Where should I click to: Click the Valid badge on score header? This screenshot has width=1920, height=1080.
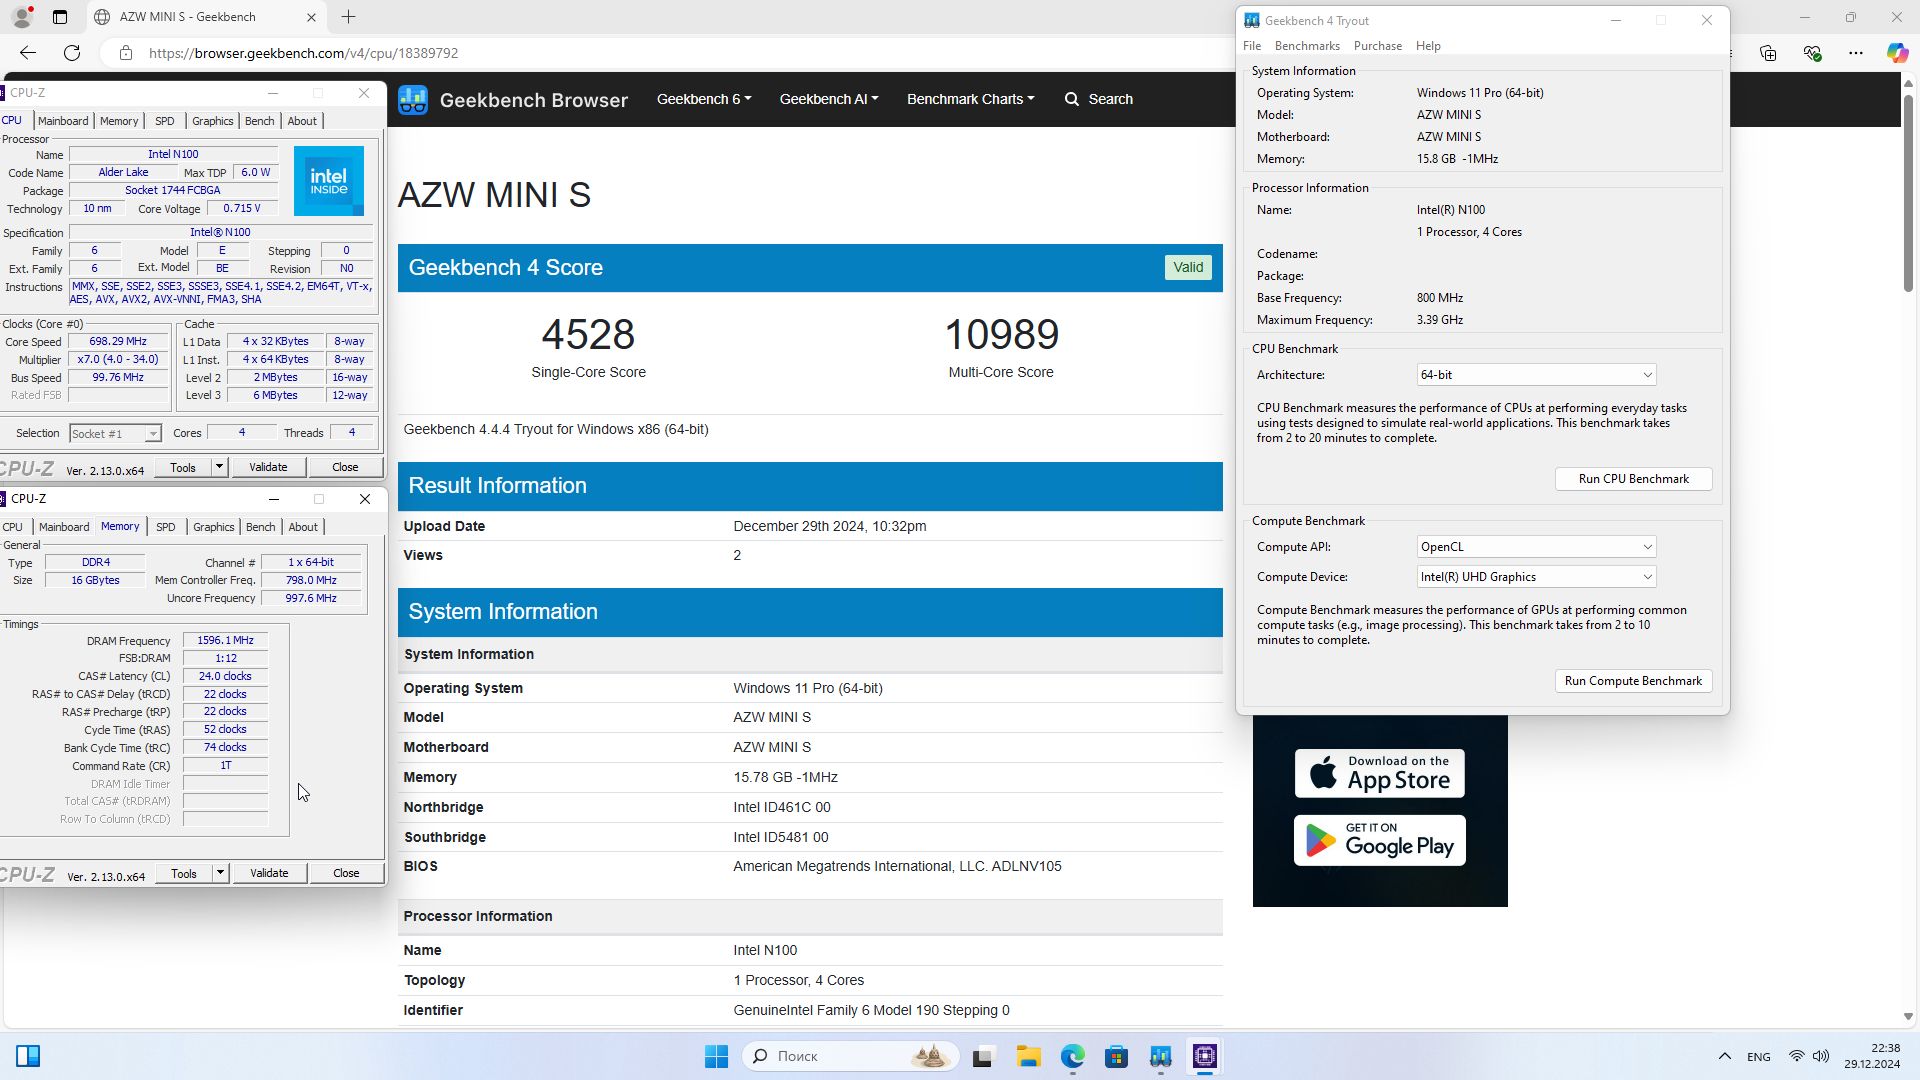pyautogui.click(x=1188, y=267)
